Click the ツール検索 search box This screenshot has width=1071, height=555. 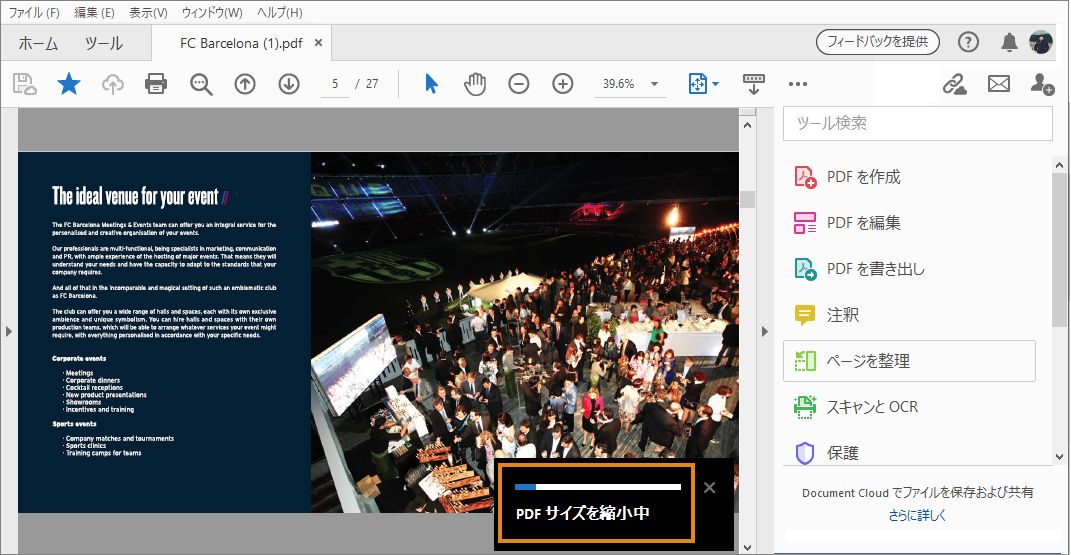click(917, 124)
